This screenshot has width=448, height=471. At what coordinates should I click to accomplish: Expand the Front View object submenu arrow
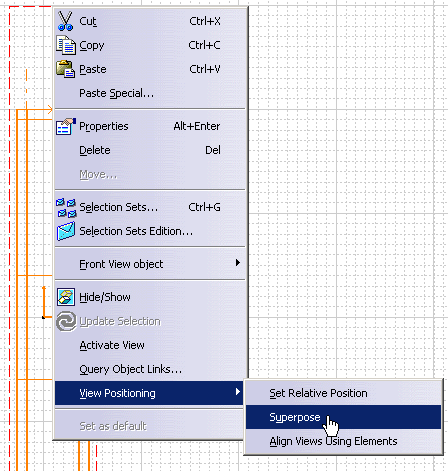(238, 263)
